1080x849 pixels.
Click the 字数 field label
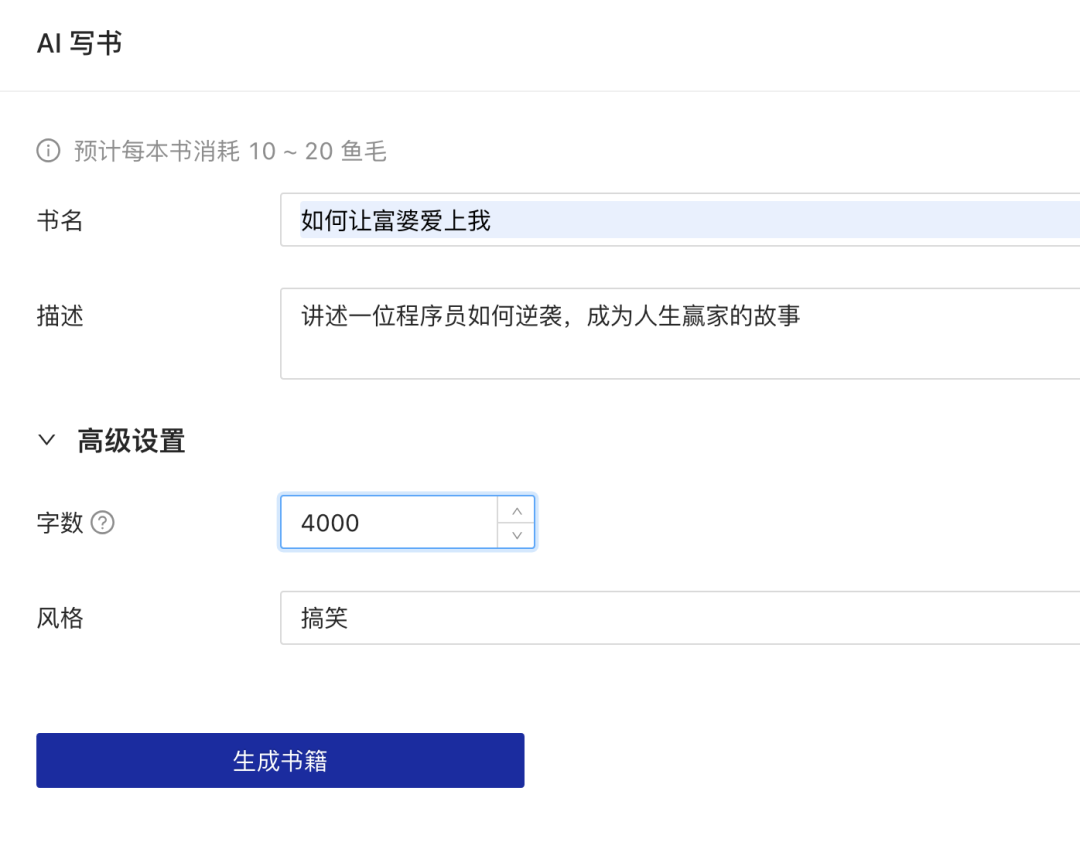coord(60,522)
